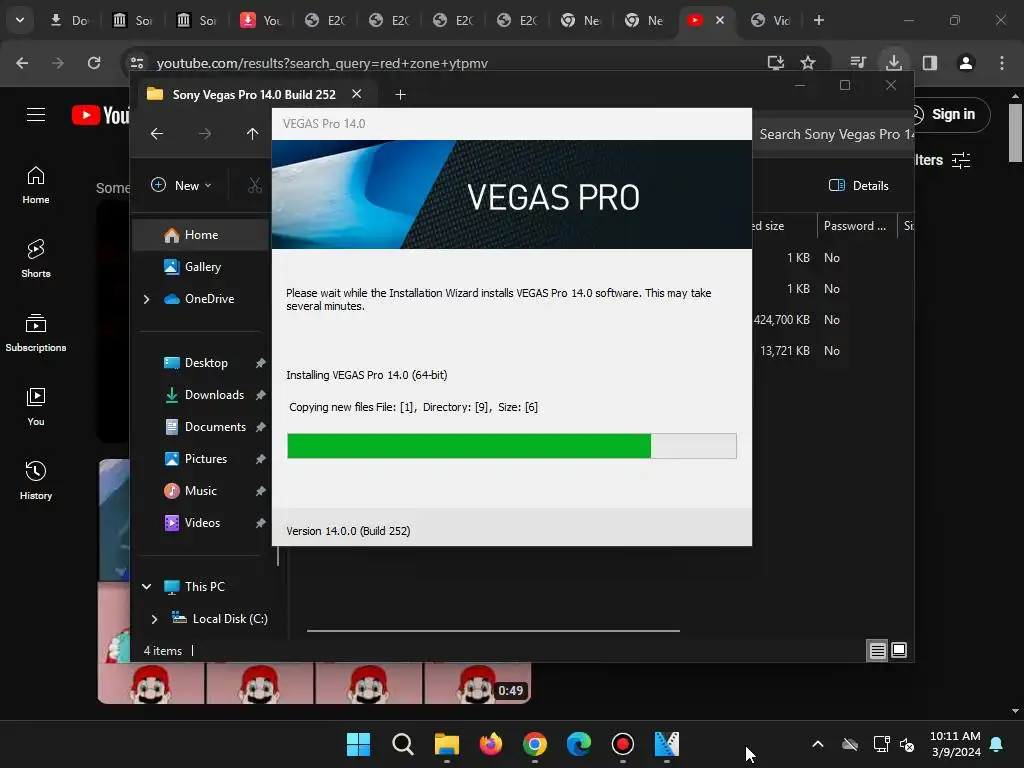1024x768 pixels.
Task: Open taskbar Search
Action: pyautogui.click(x=402, y=744)
